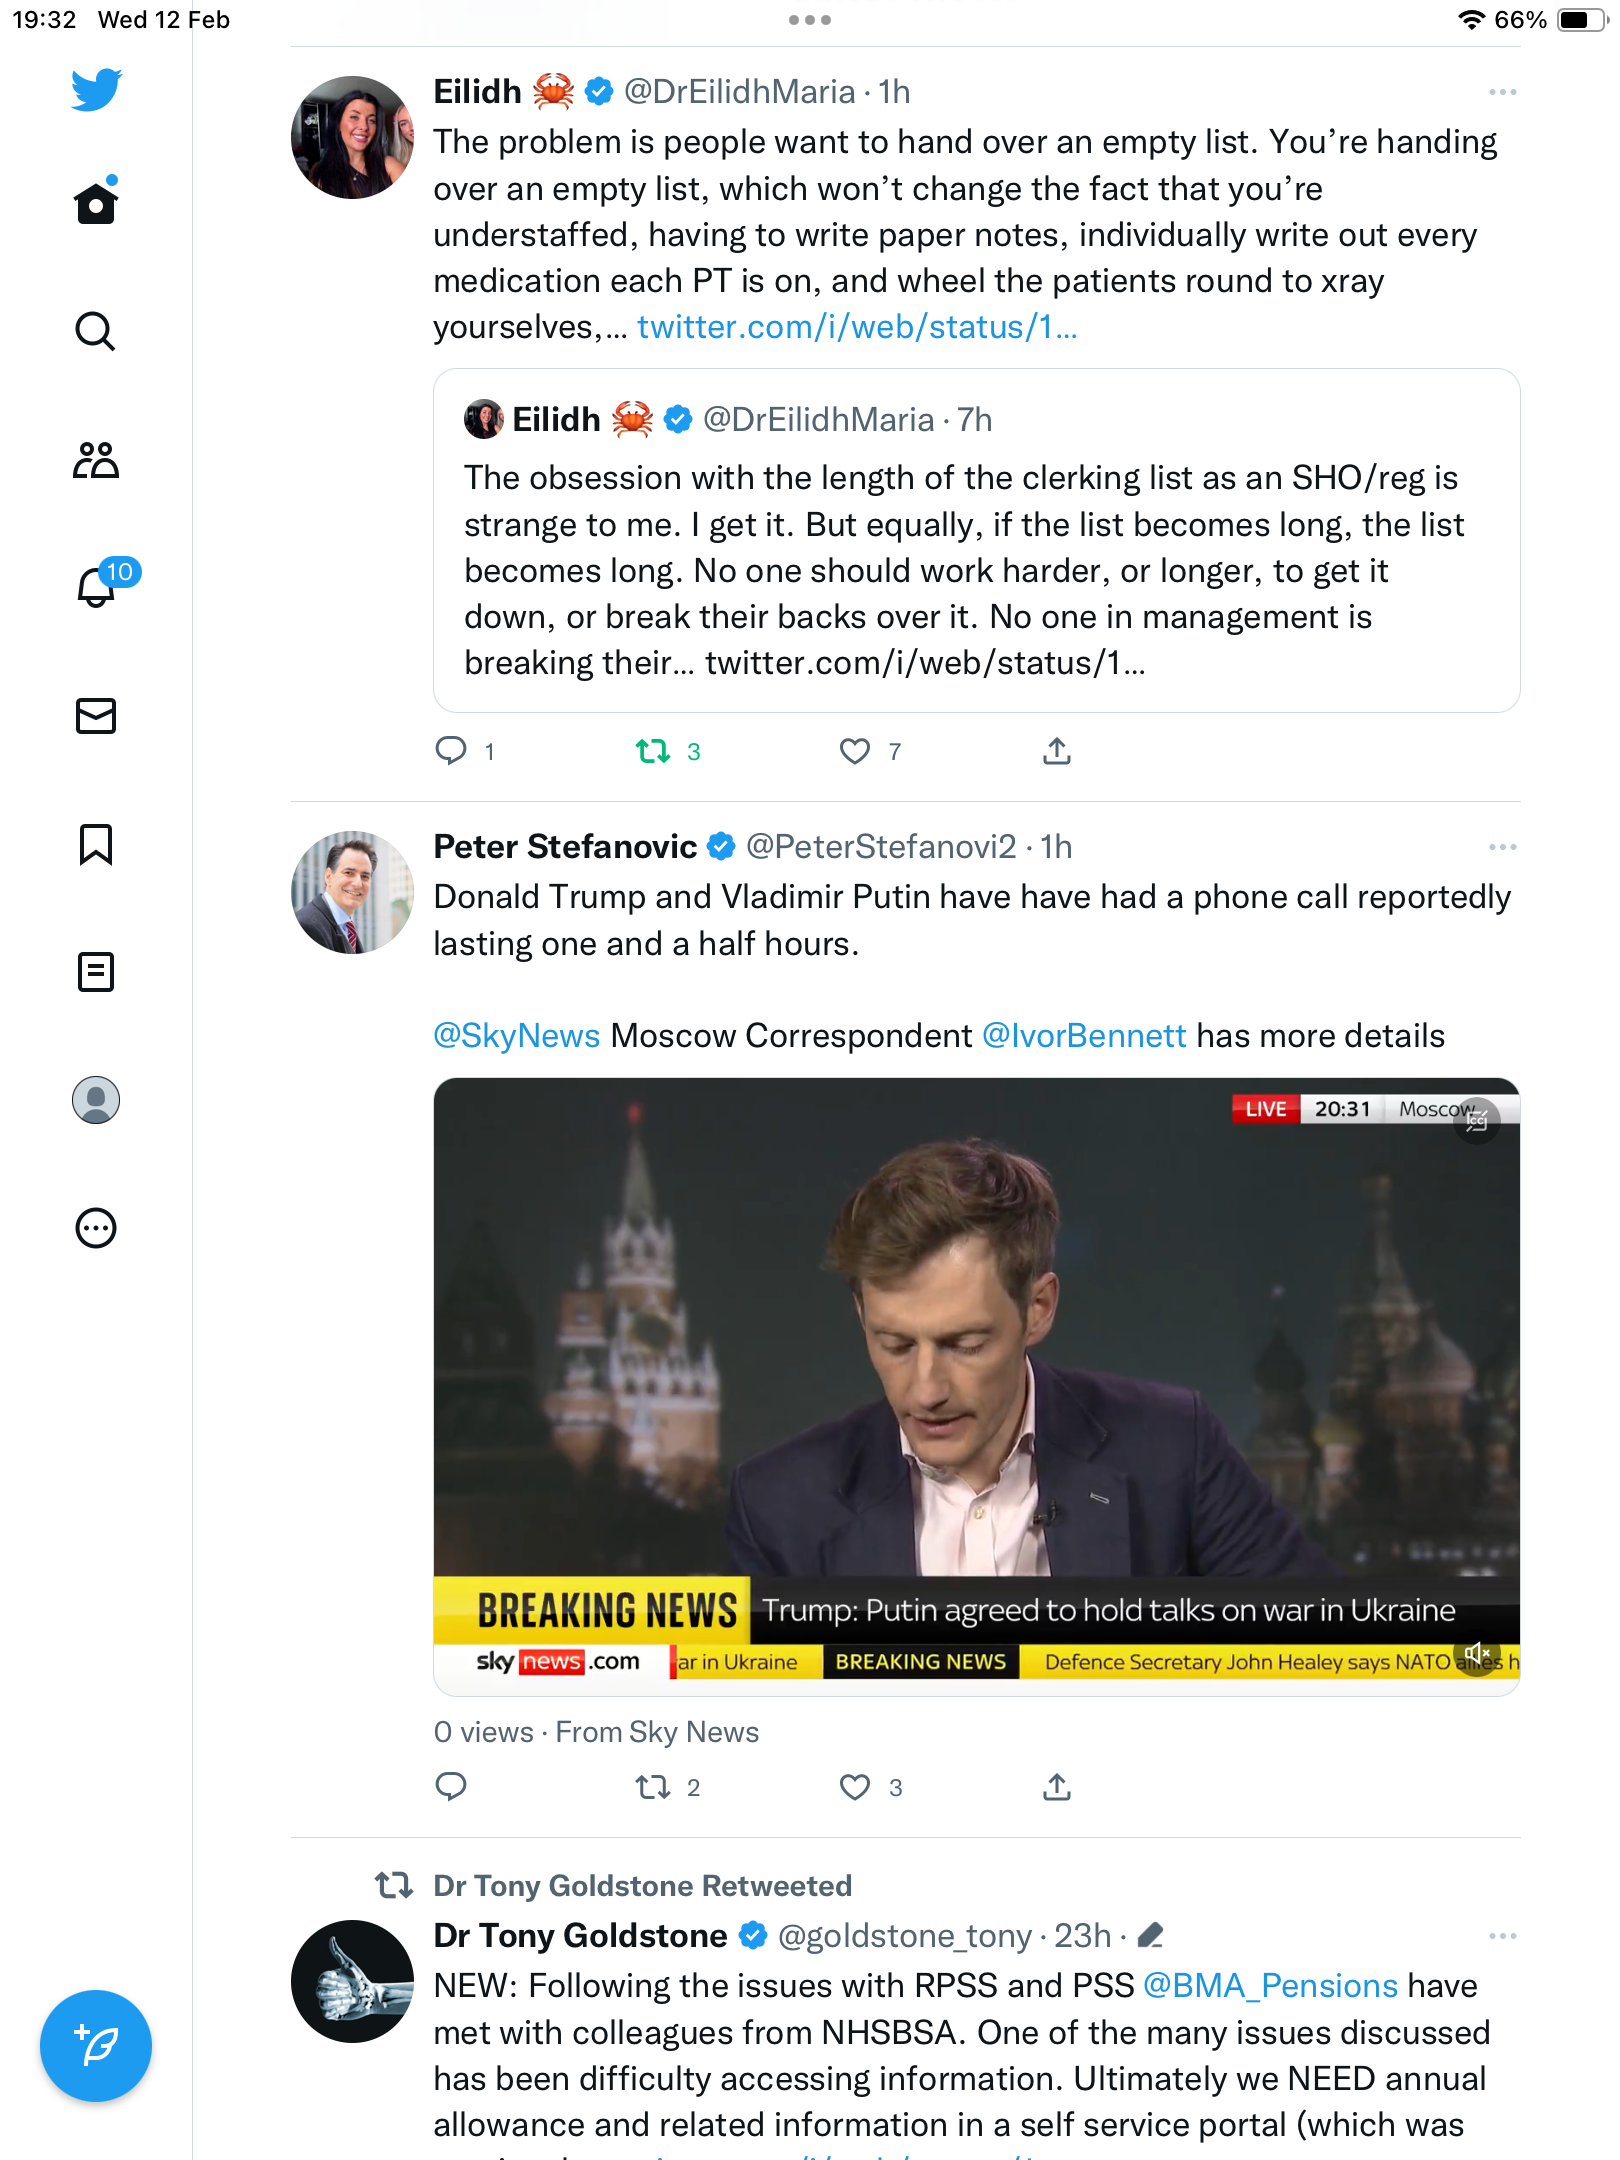Unmute the Sky News video
This screenshot has height=2160, width=1620.
(1477, 1653)
